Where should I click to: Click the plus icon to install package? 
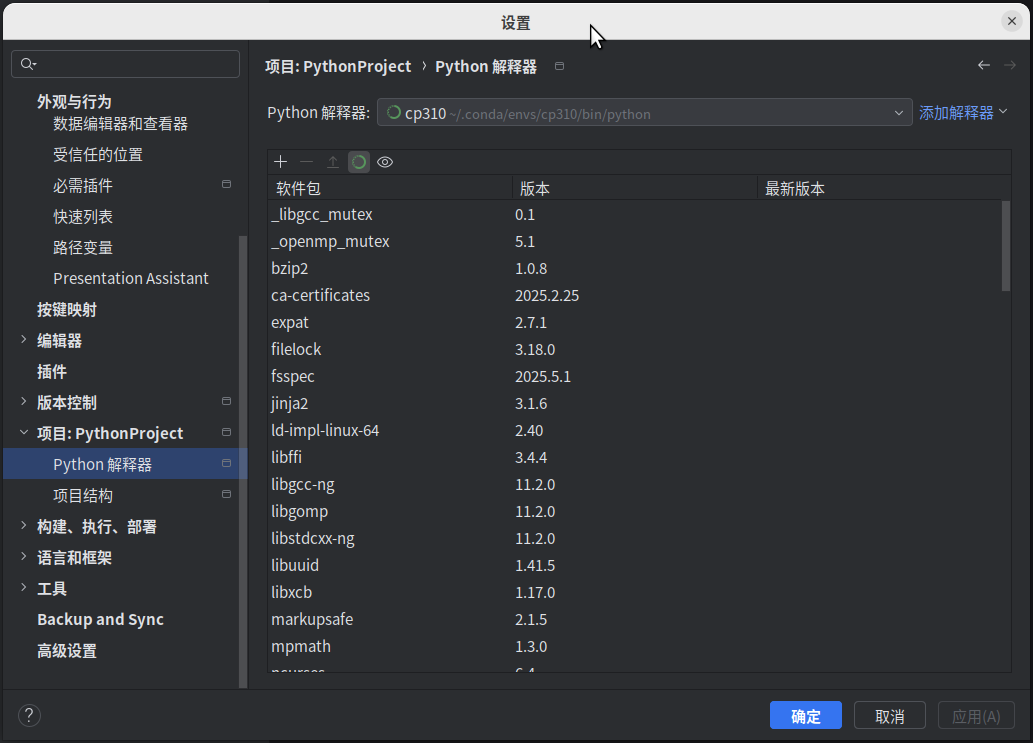pos(281,162)
